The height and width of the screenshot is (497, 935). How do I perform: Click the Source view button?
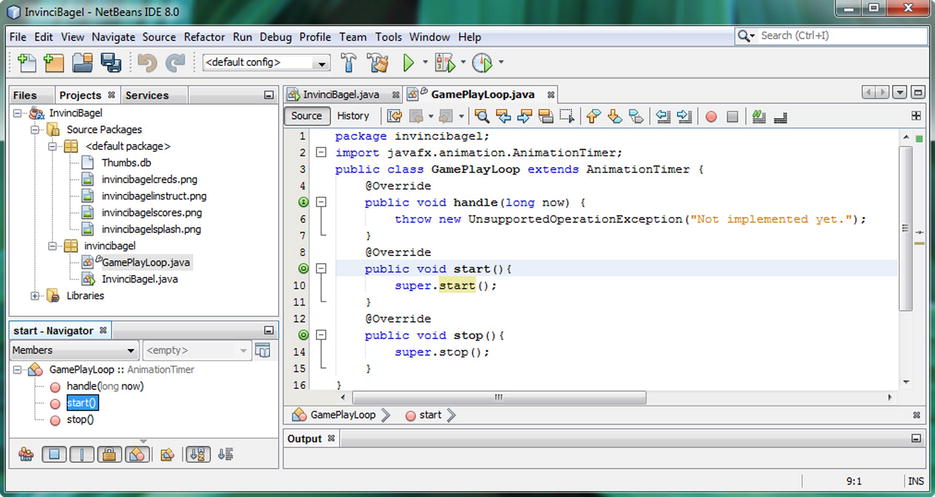click(306, 116)
